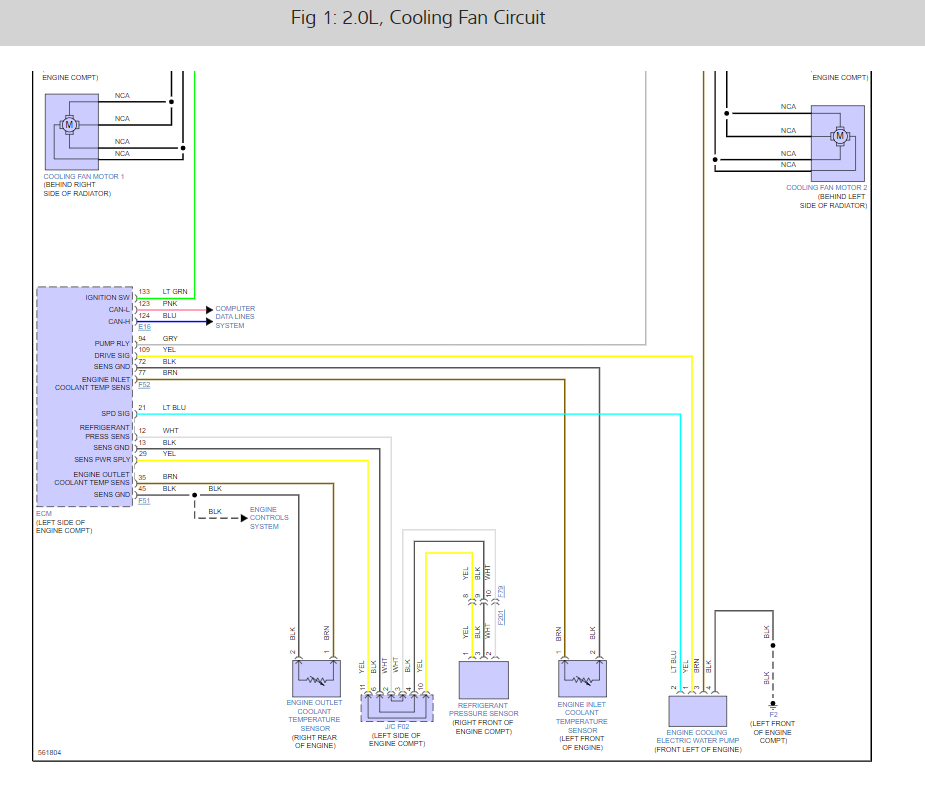The height and width of the screenshot is (794, 925).
Task: Open the F51 connector link
Action: (145, 501)
